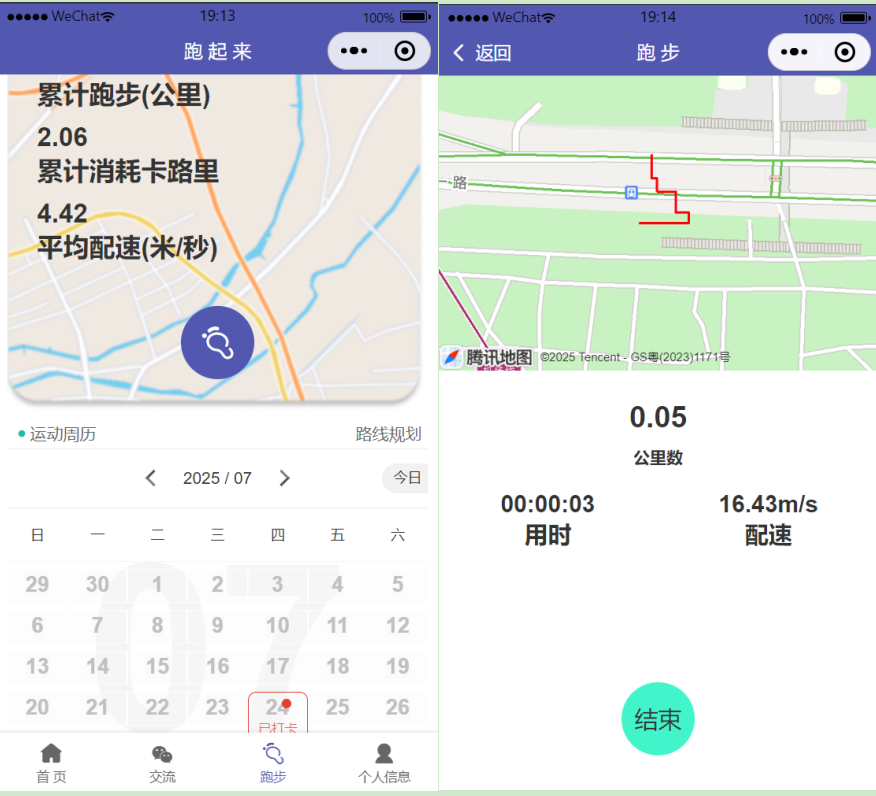
Task: Open the three-dot menu in 跑步 screen
Action: [794, 52]
